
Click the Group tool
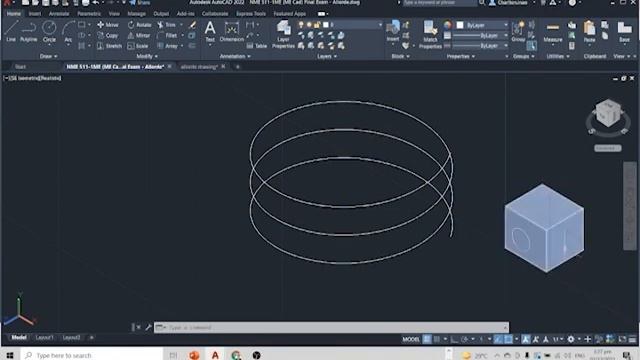(x=518, y=31)
